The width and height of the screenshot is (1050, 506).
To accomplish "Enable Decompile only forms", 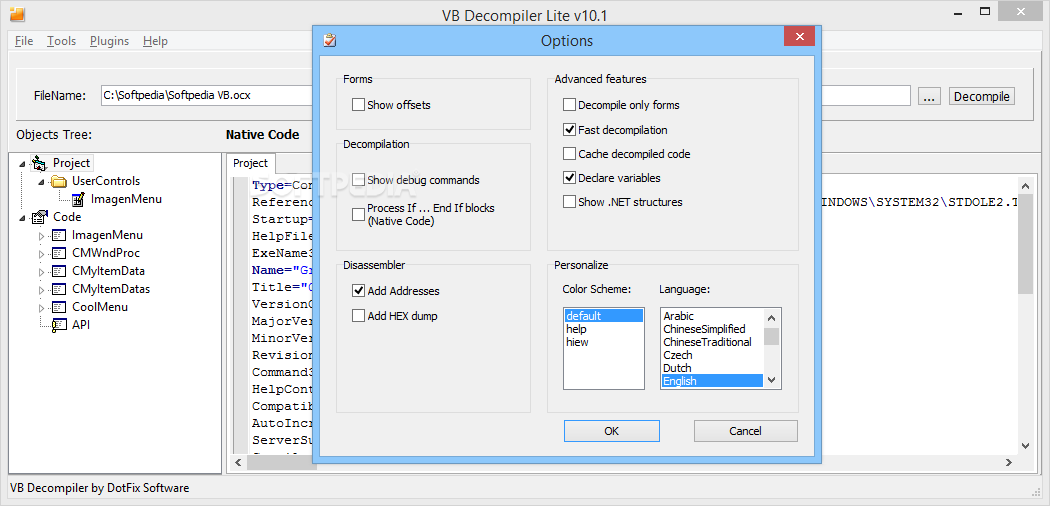I will 569,104.
